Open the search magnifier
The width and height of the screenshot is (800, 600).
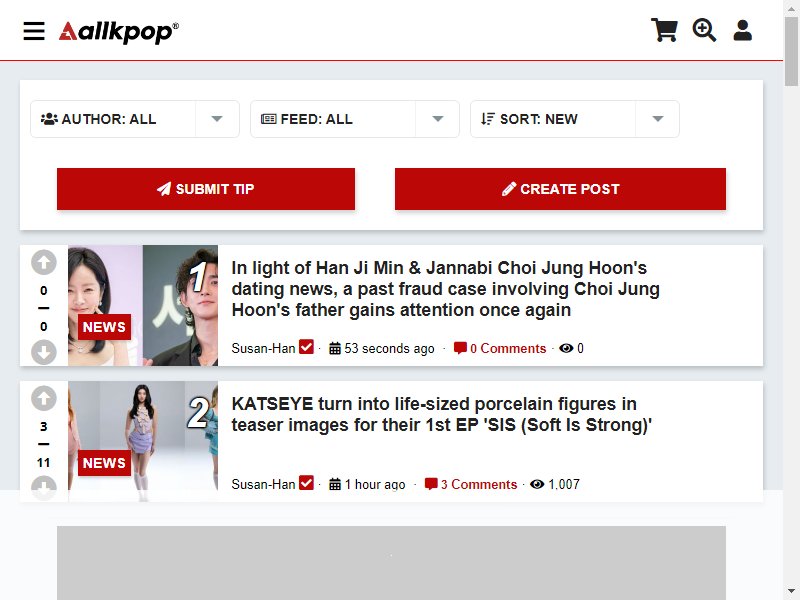[704, 30]
